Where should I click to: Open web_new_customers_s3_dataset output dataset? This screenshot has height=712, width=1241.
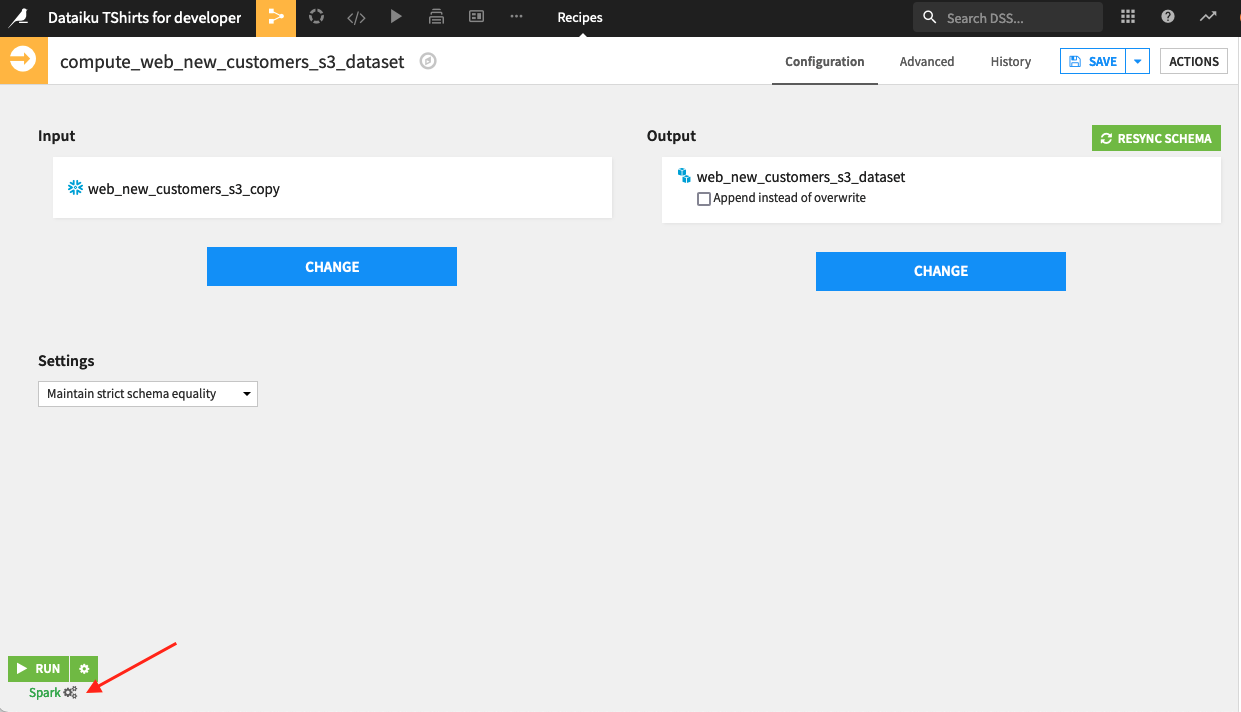[x=801, y=177]
